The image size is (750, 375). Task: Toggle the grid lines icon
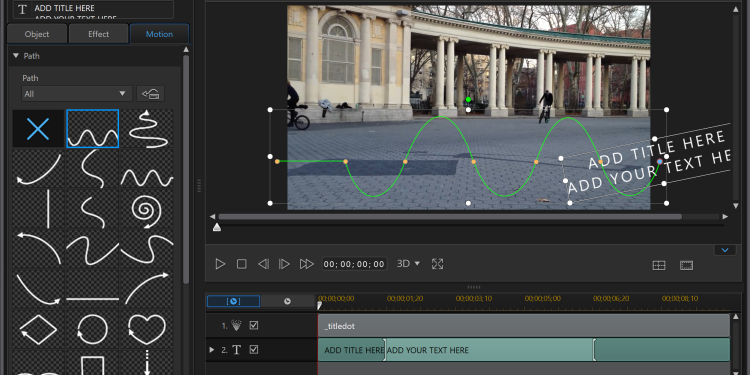point(659,265)
